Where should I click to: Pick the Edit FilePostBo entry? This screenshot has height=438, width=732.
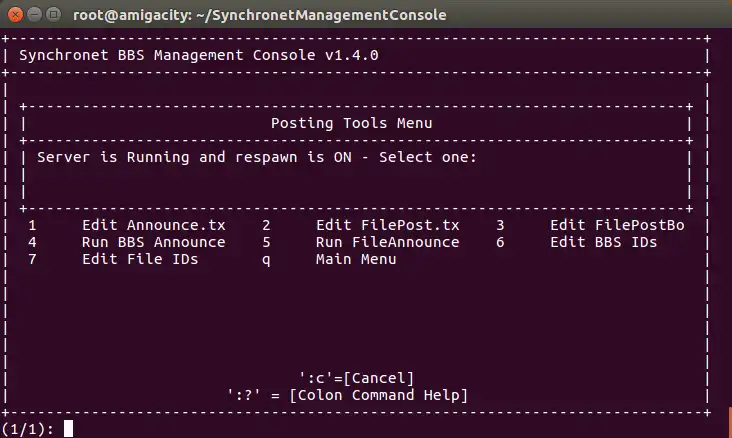coord(617,226)
